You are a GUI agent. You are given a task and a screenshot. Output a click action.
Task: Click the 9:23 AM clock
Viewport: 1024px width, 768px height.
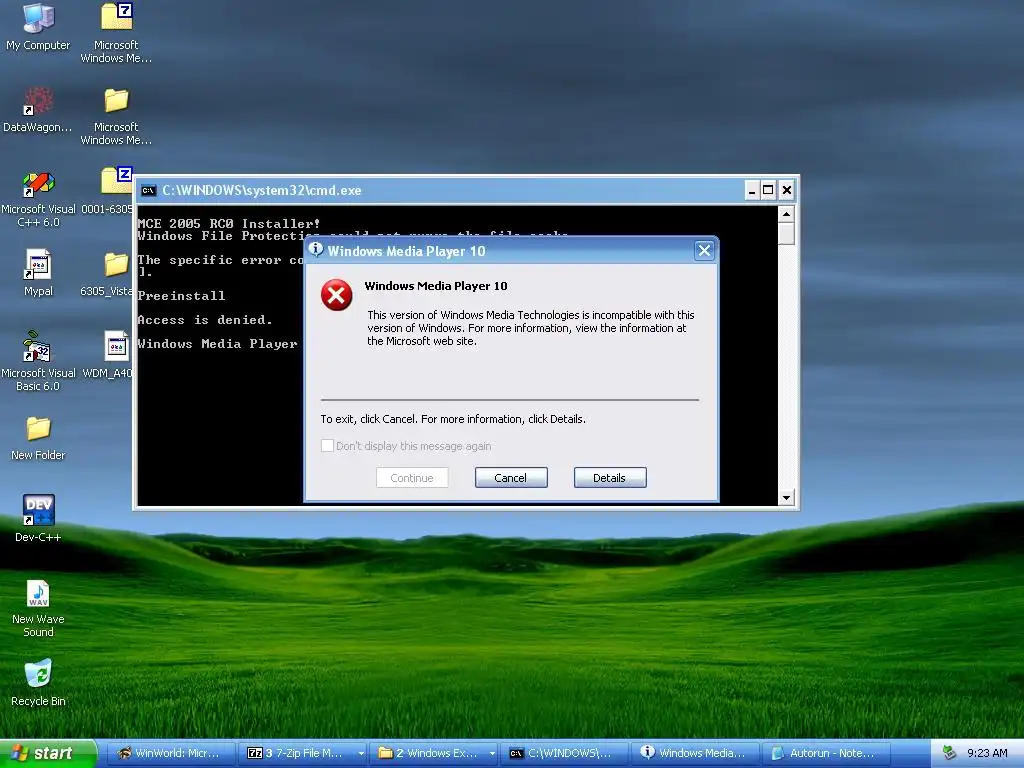pyautogui.click(x=987, y=753)
